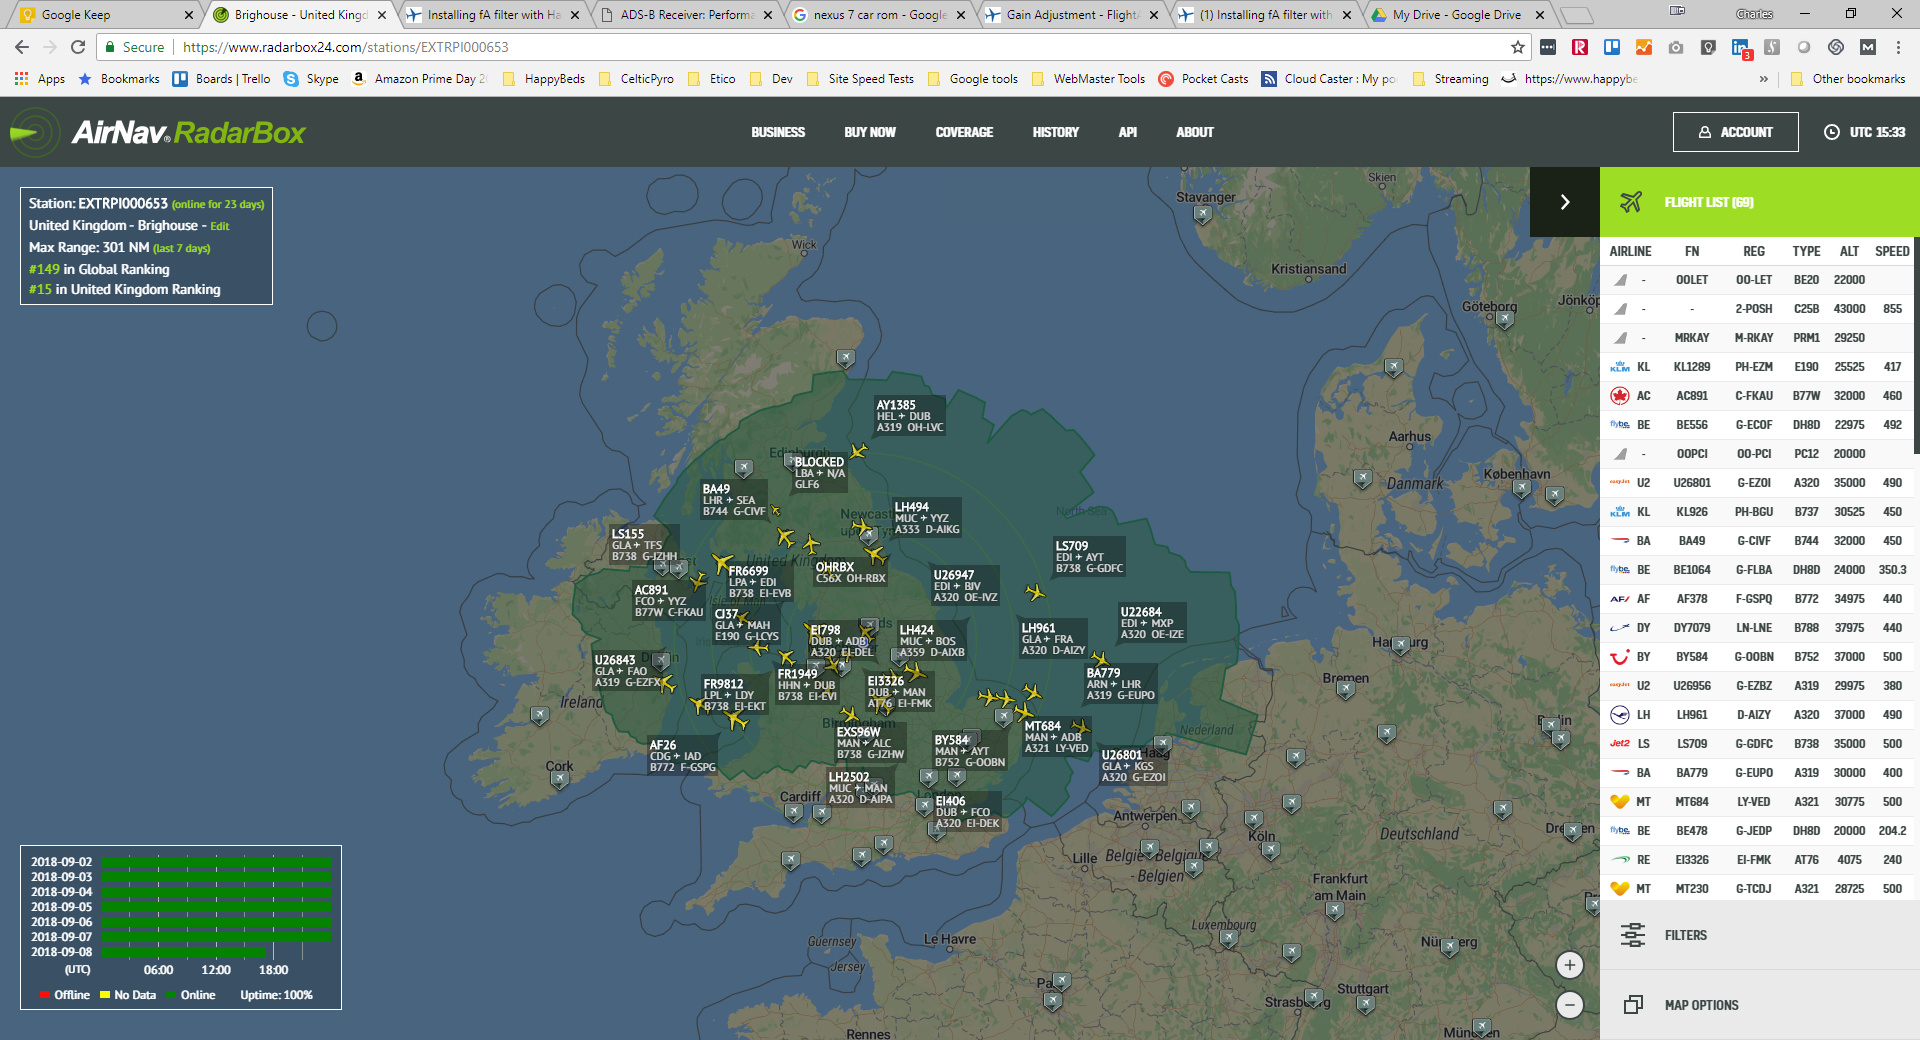
Task: Click the Air Canada logo in AC891 row
Action: [x=1620, y=396]
